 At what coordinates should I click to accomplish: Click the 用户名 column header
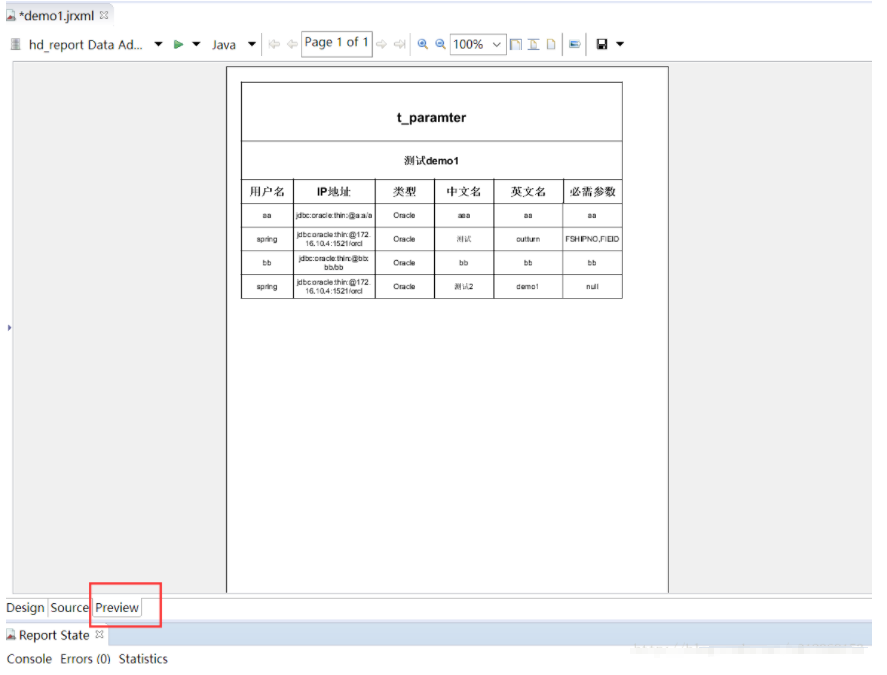click(267, 191)
